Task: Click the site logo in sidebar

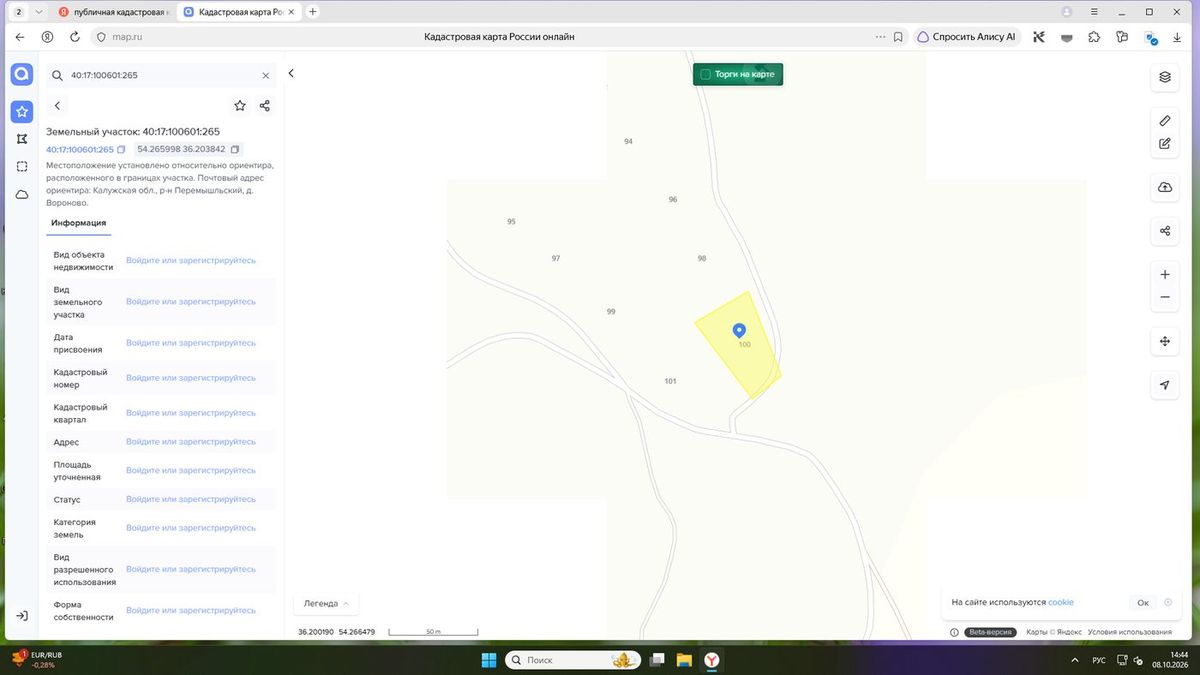Action: click(x=22, y=75)
